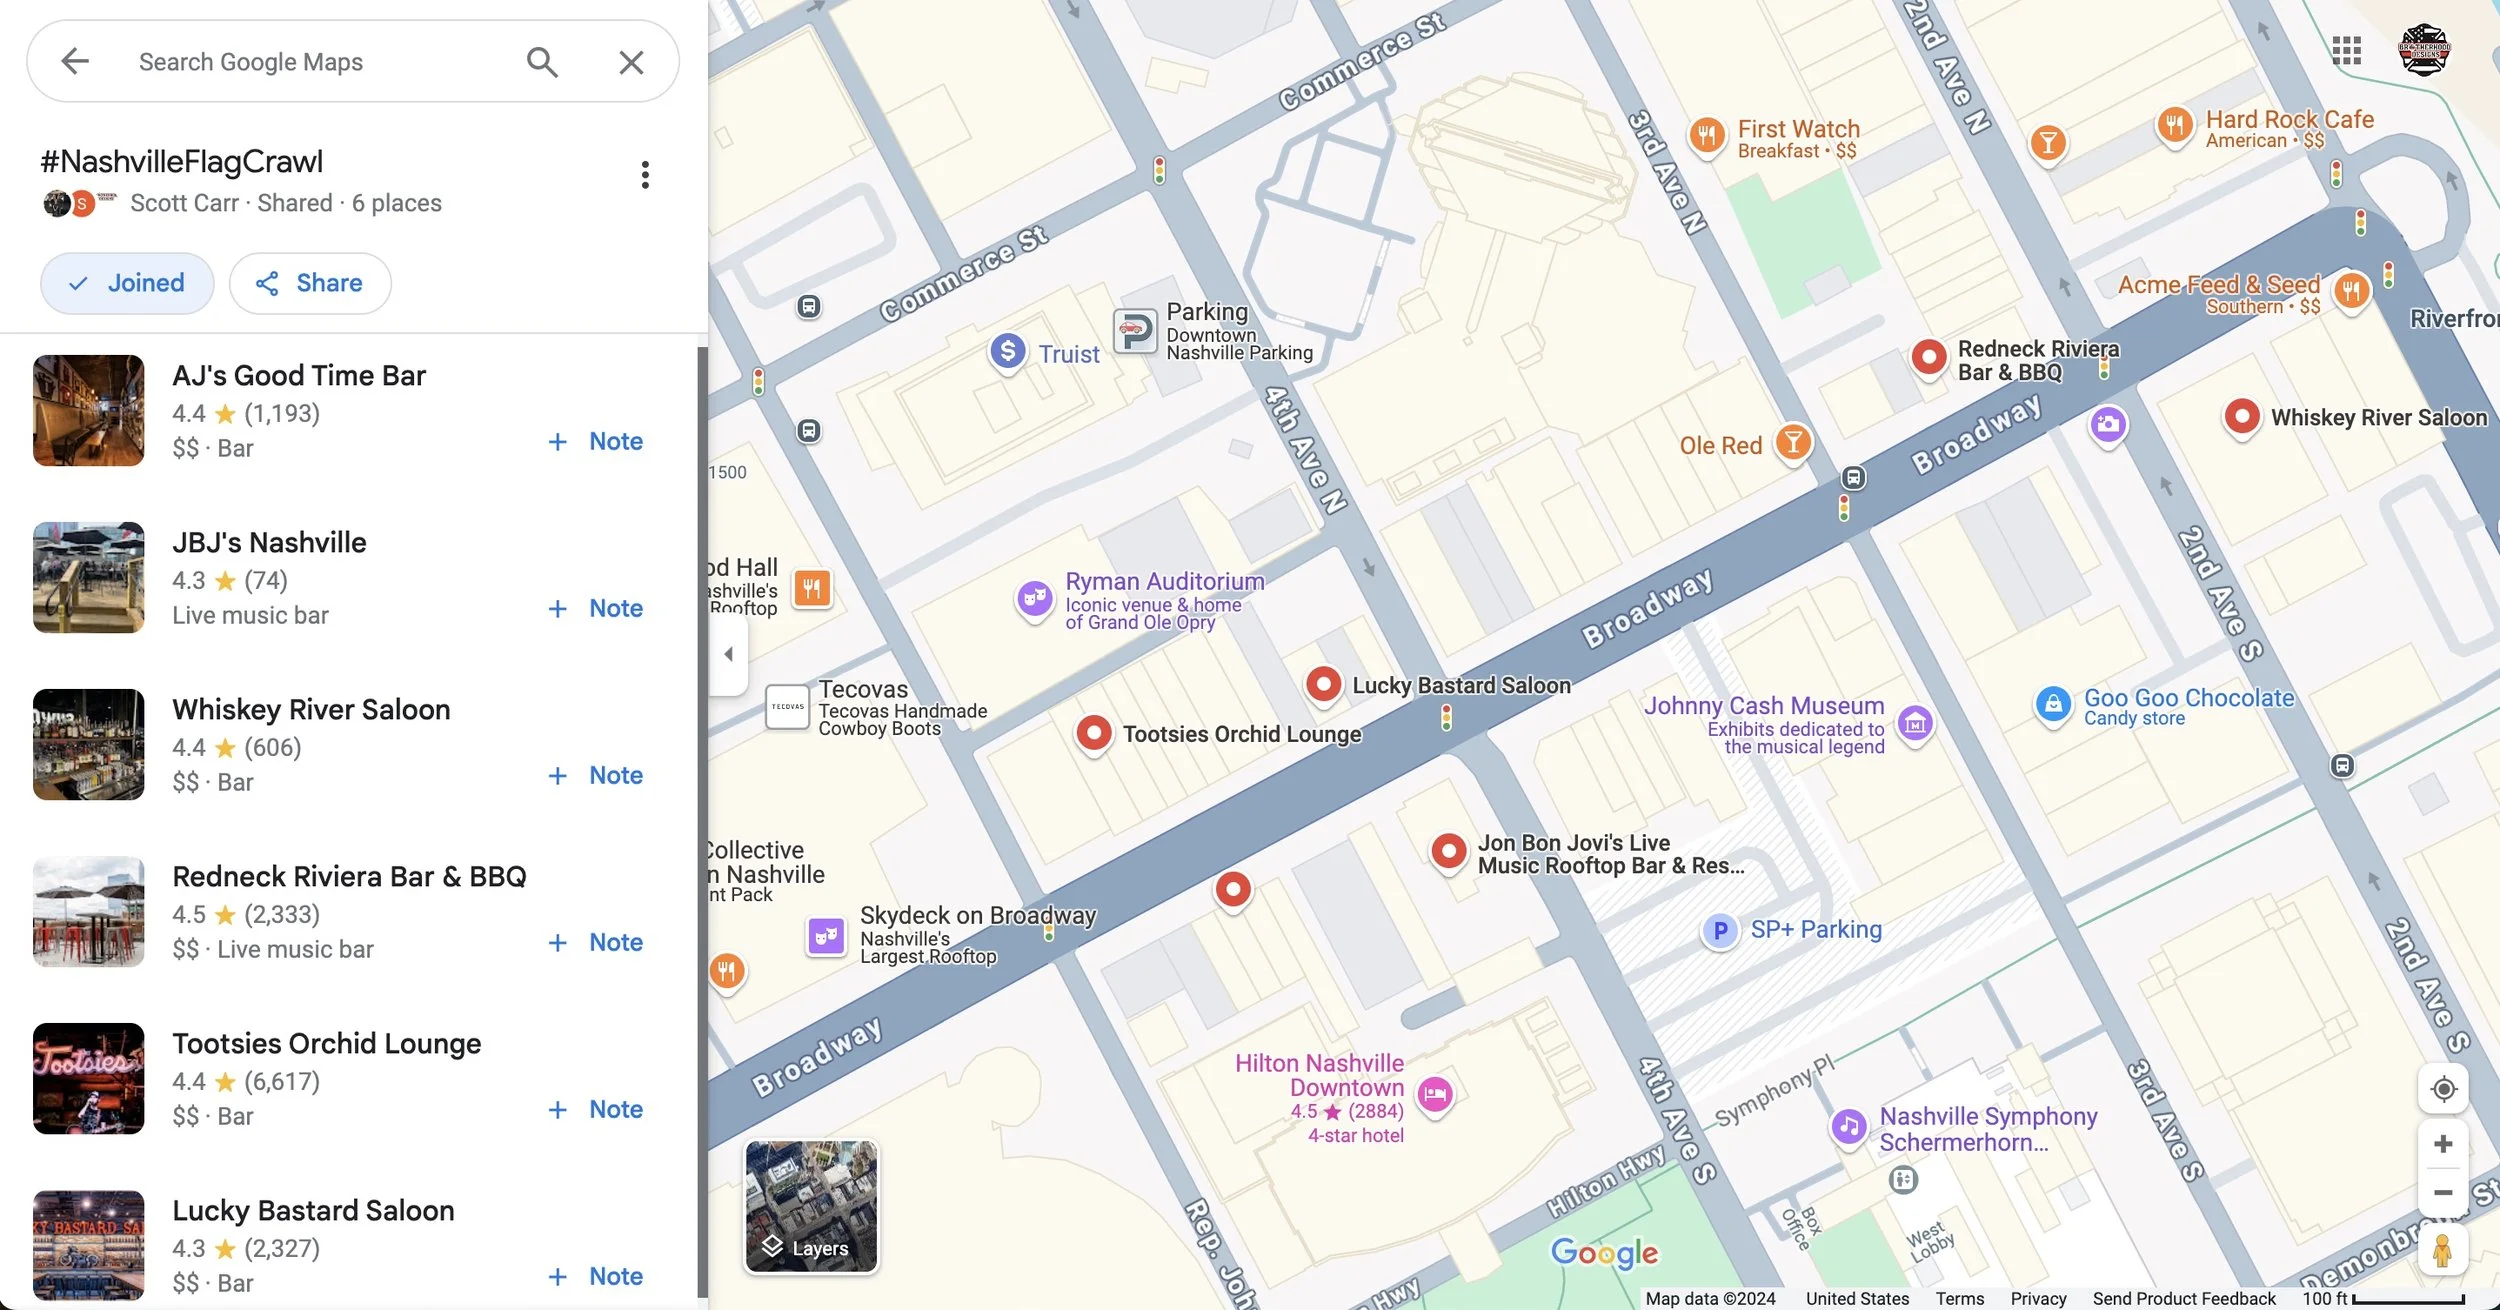Select JBJ's Nashville list entry
Viewport: 2500px width, 1310px height.
pyautogui.click(x=269, y=542)
